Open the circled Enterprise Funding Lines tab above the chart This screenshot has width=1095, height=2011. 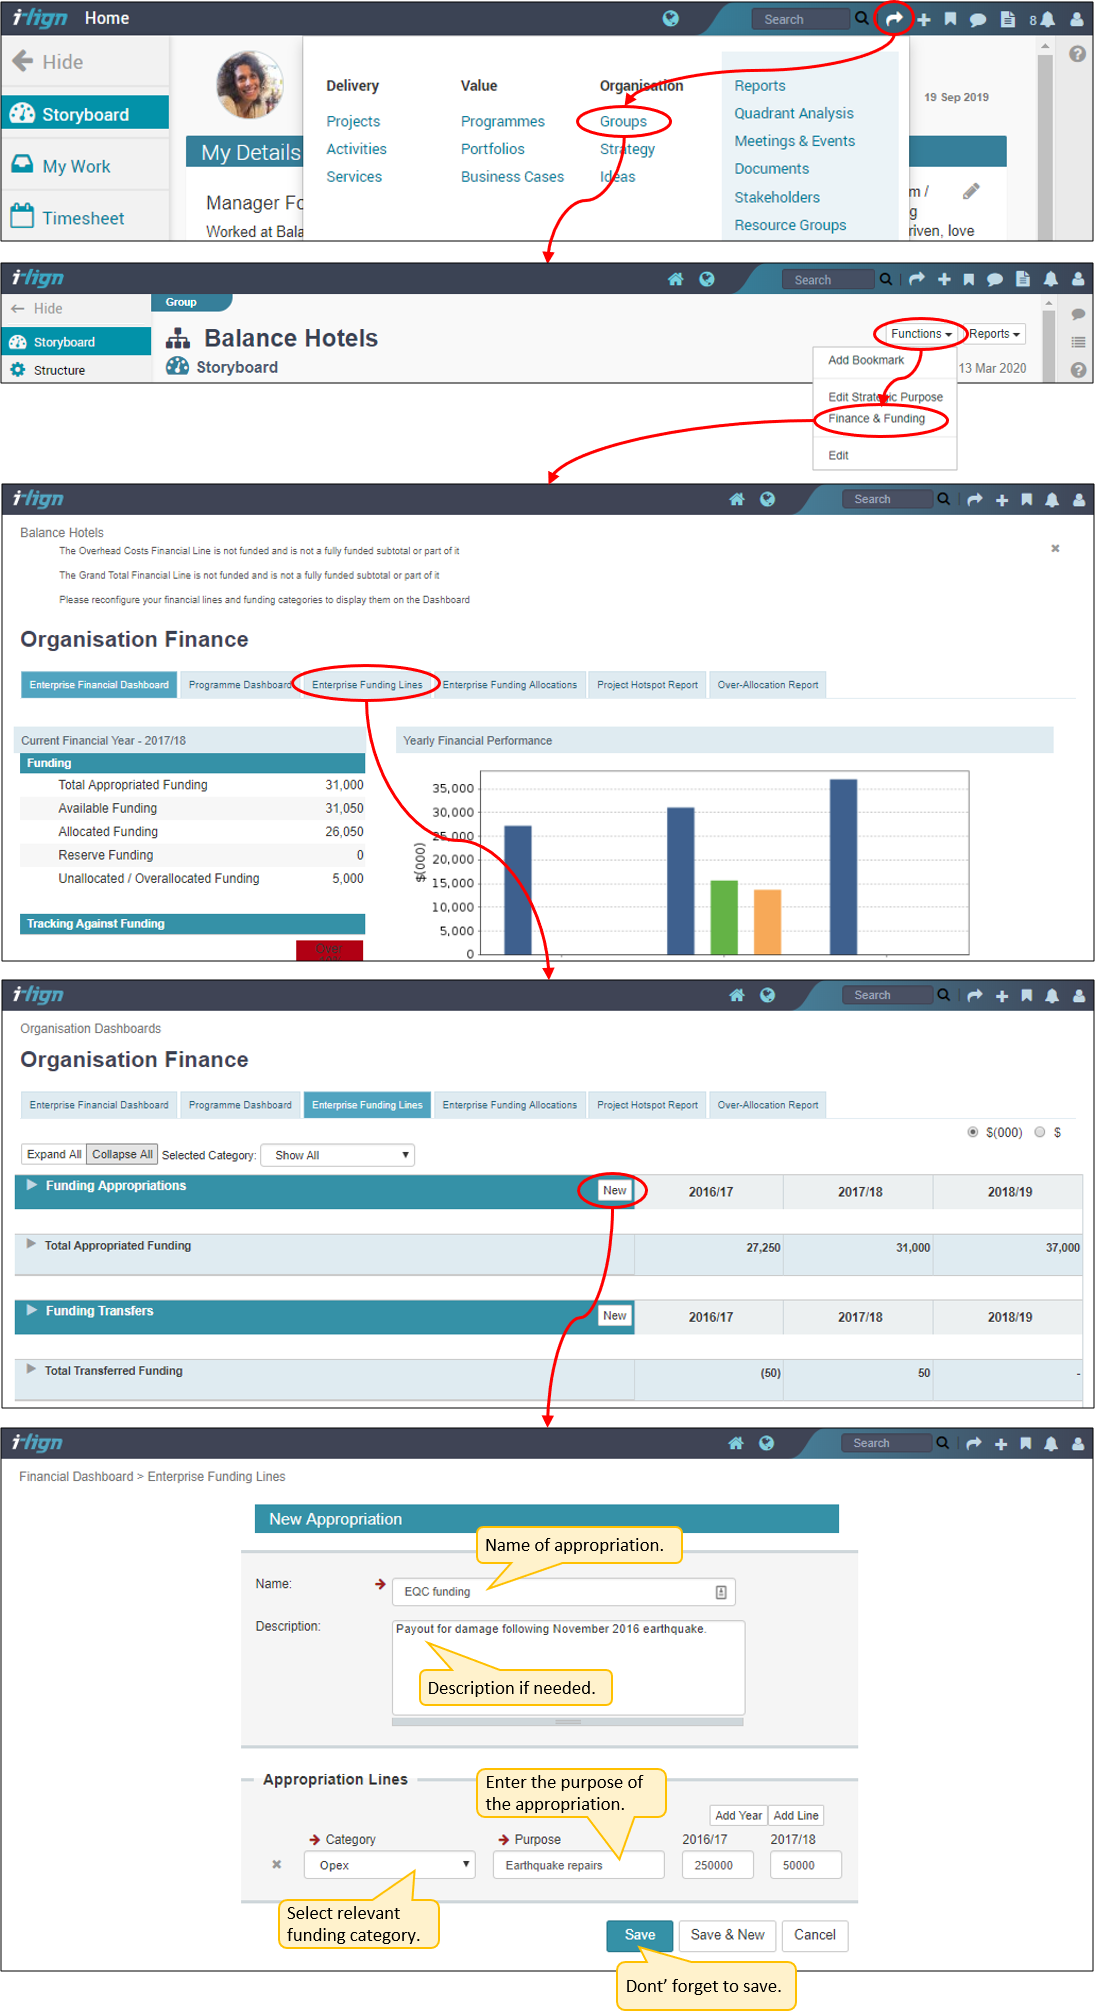coord(367,685)
